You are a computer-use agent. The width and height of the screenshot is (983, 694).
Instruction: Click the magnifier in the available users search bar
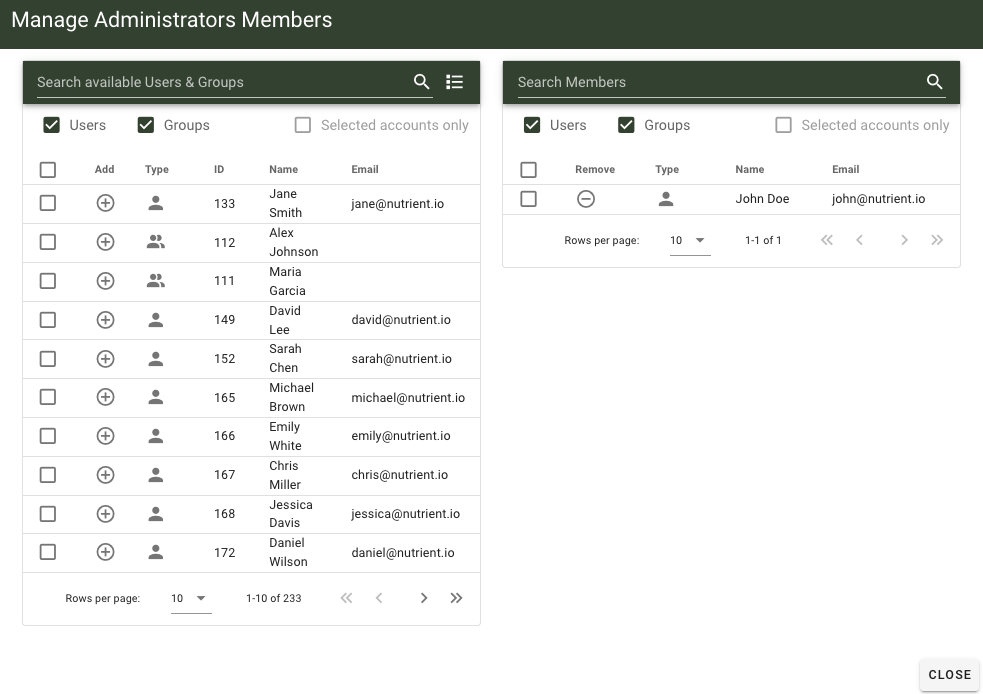[421, 82]
